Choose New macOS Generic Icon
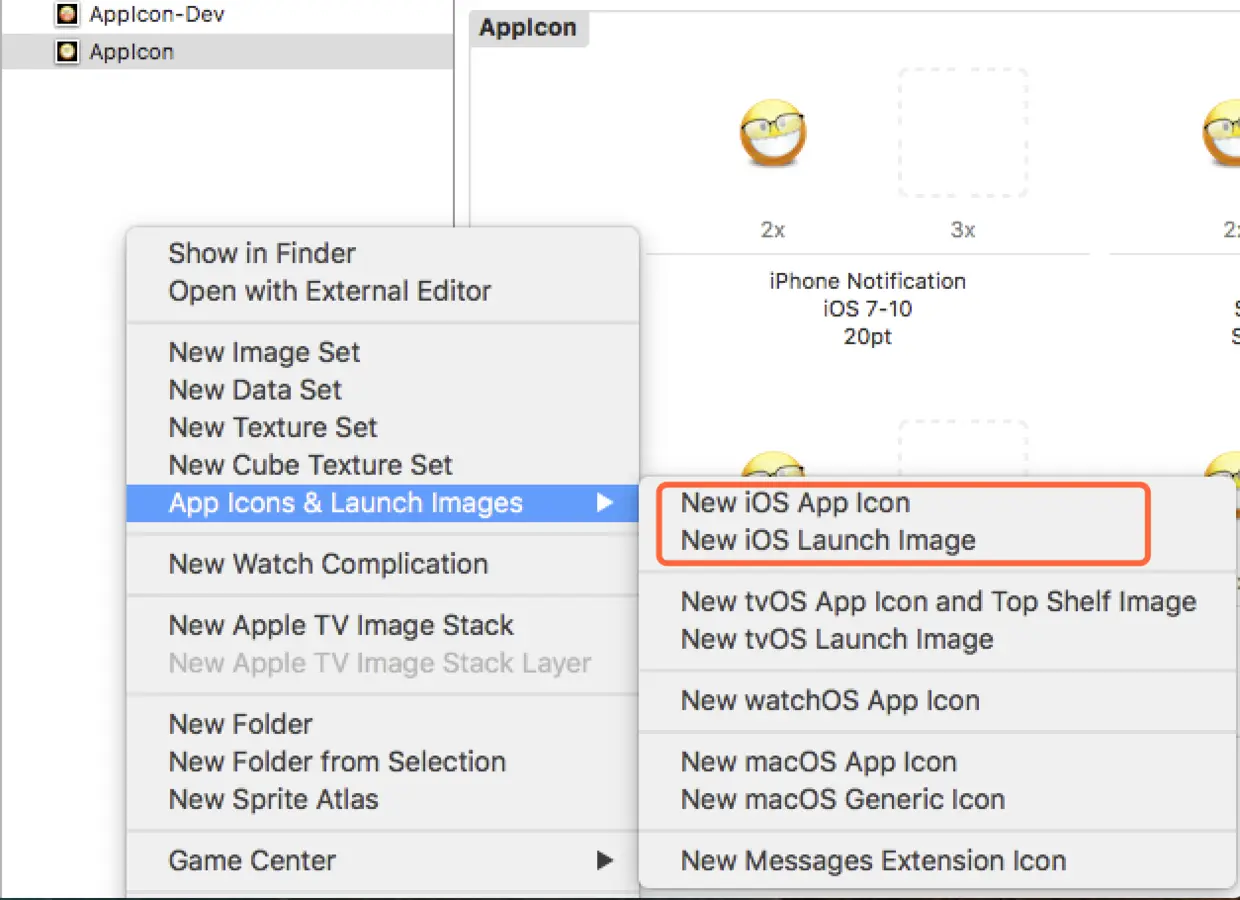 (x=842, y=800)
